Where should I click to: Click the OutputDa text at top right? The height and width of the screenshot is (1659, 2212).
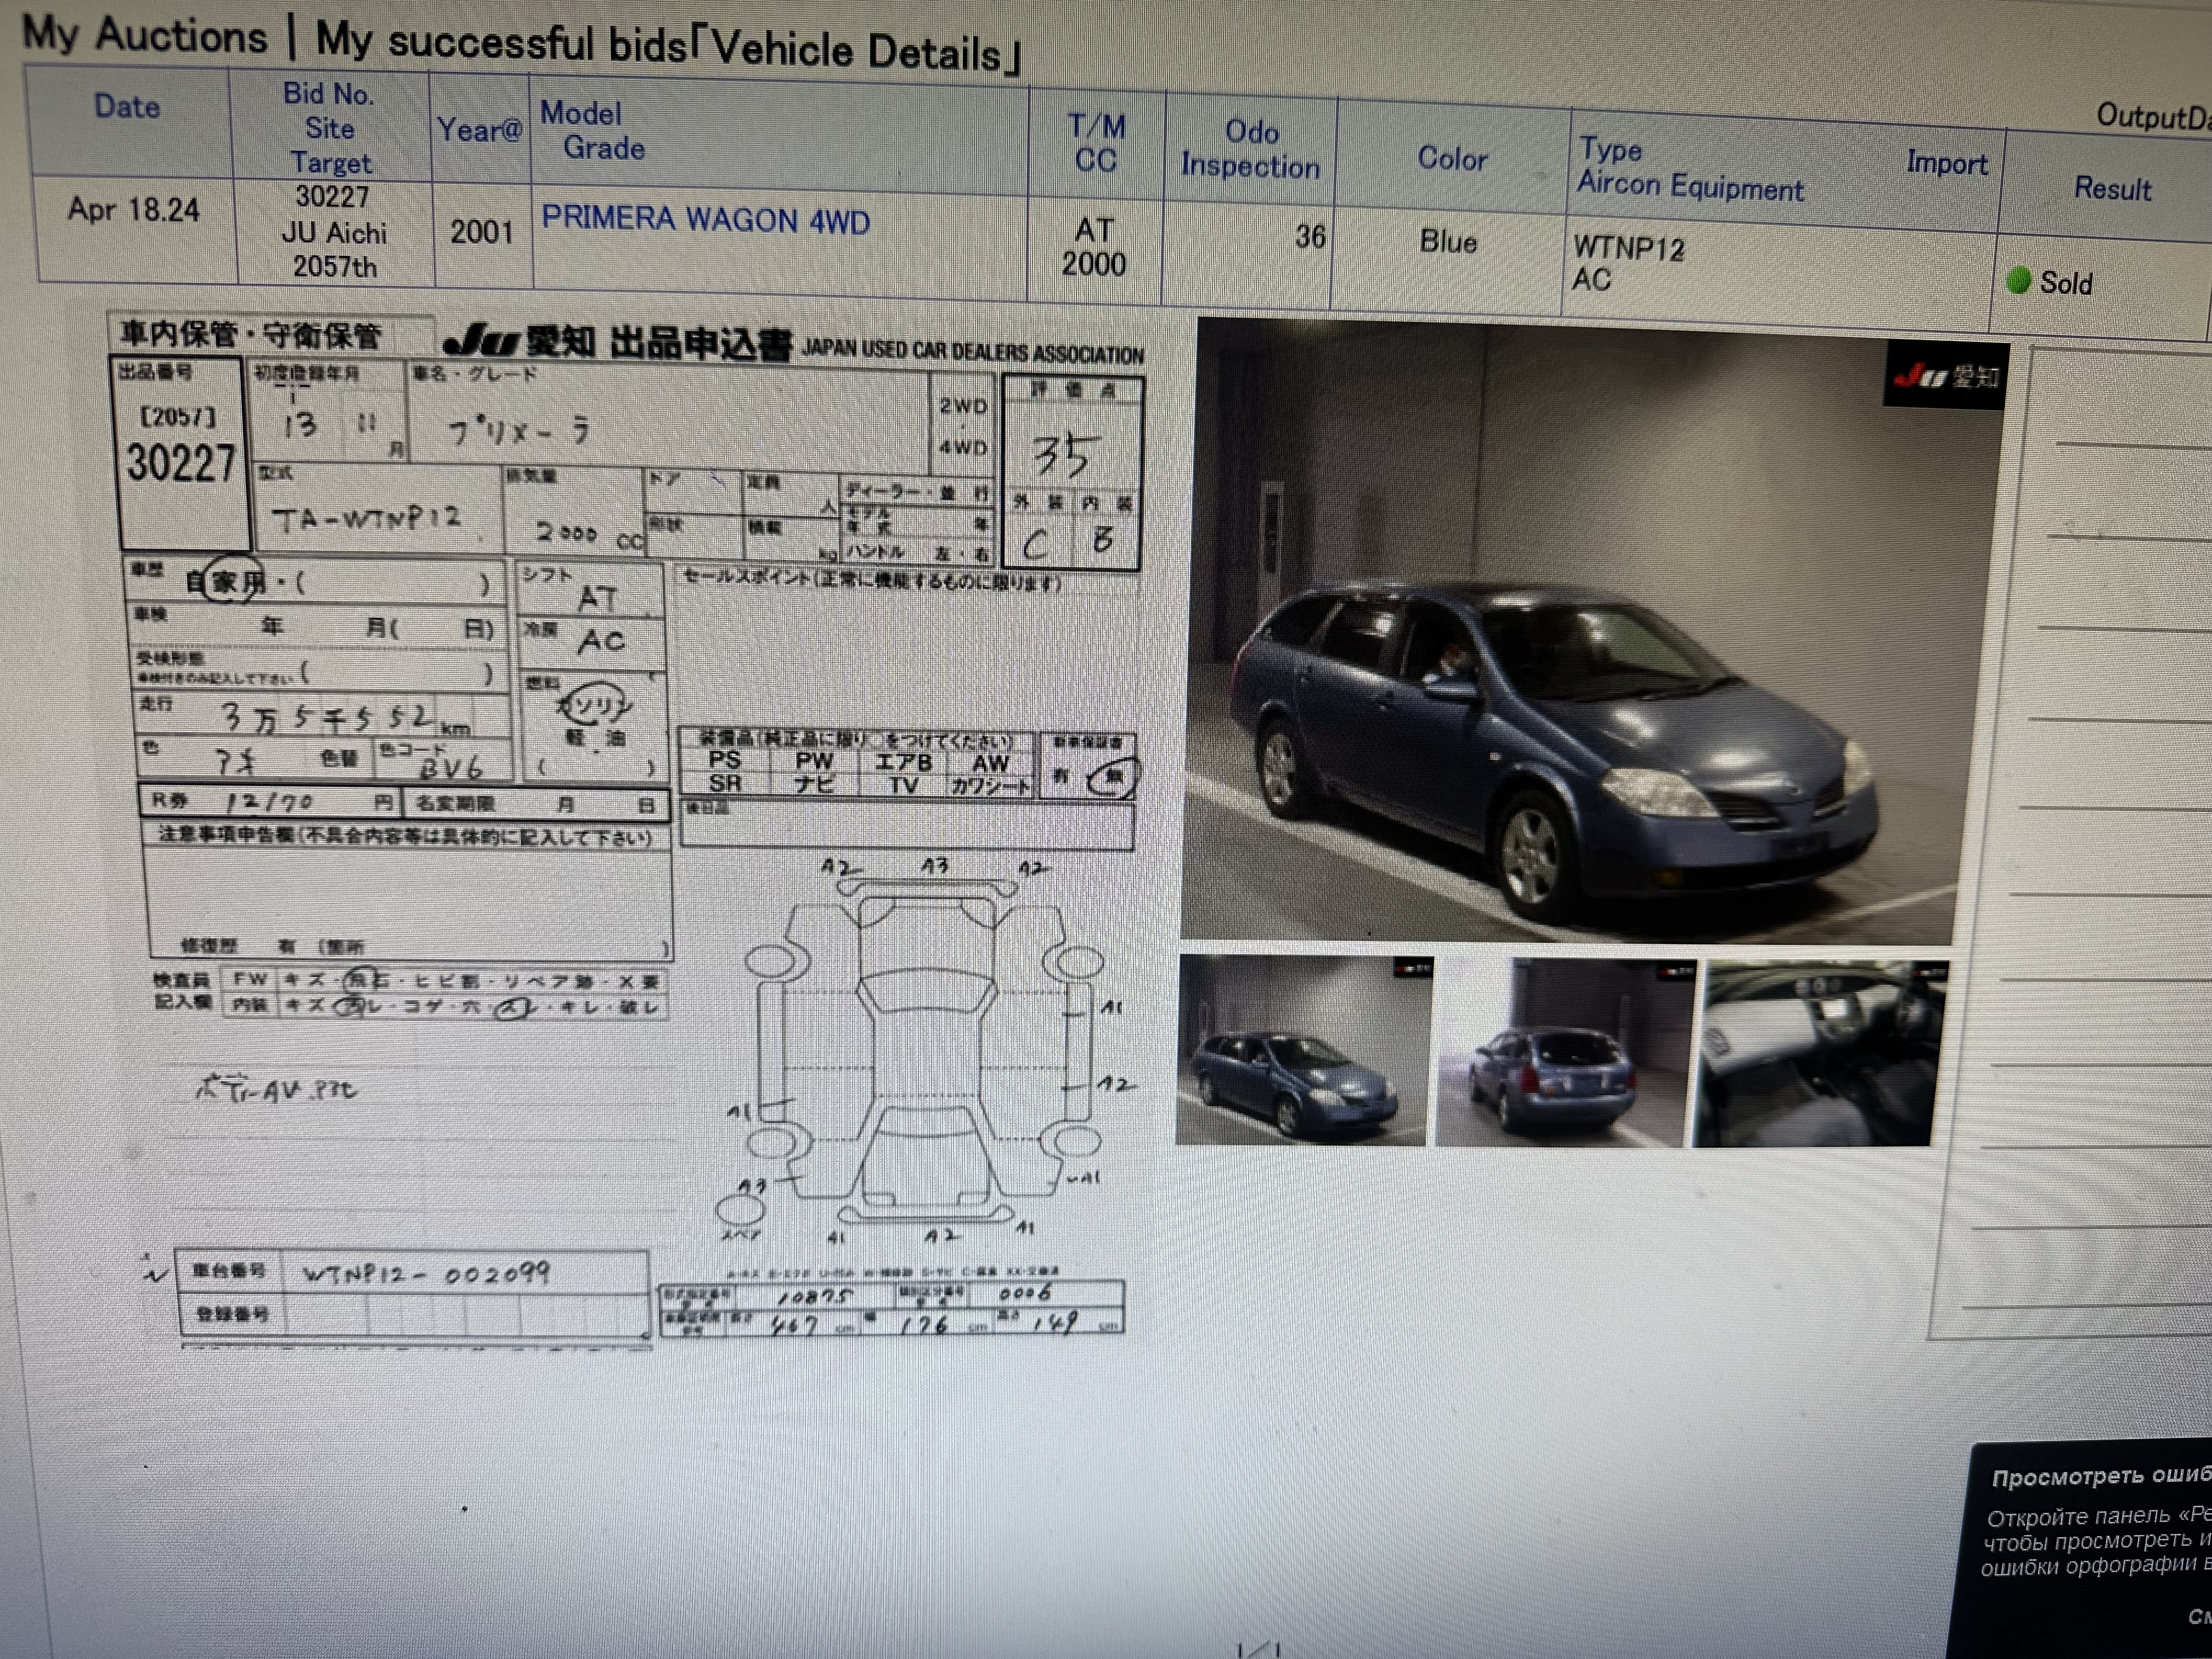pos(2154,117)
